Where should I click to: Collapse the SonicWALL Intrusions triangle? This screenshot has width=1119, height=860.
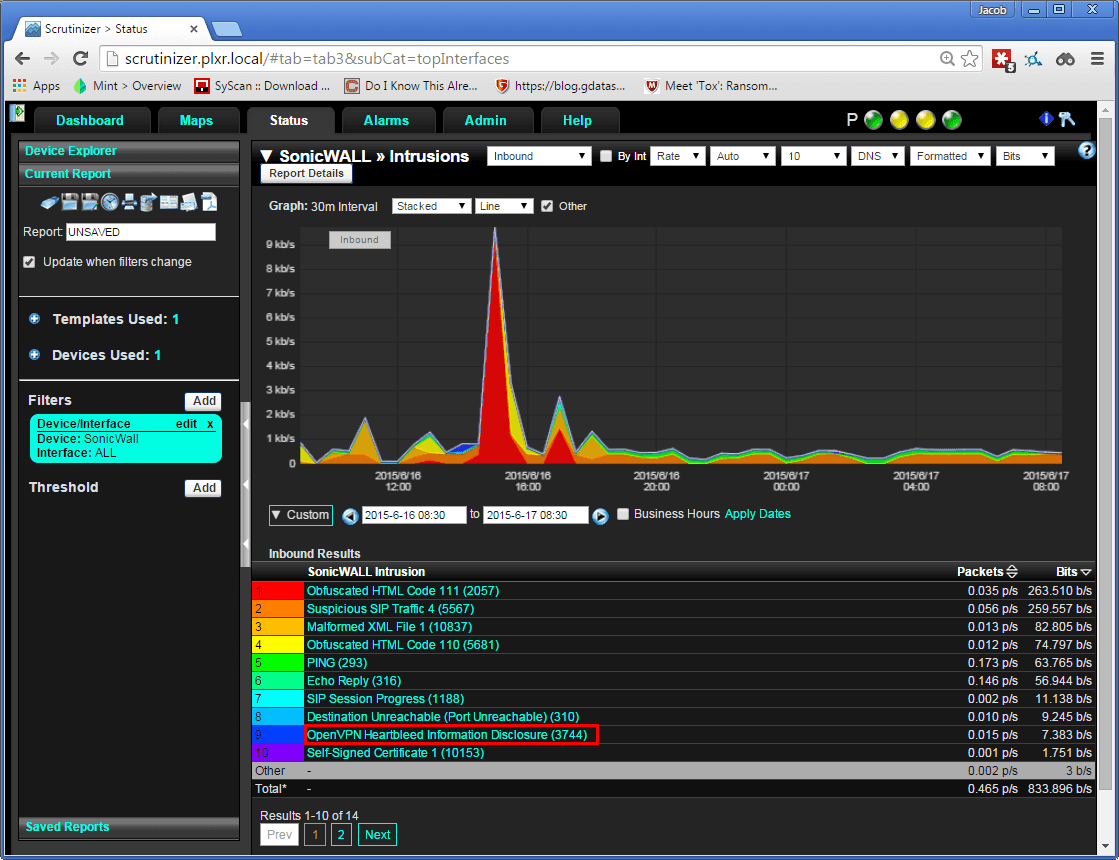[267, 156]
